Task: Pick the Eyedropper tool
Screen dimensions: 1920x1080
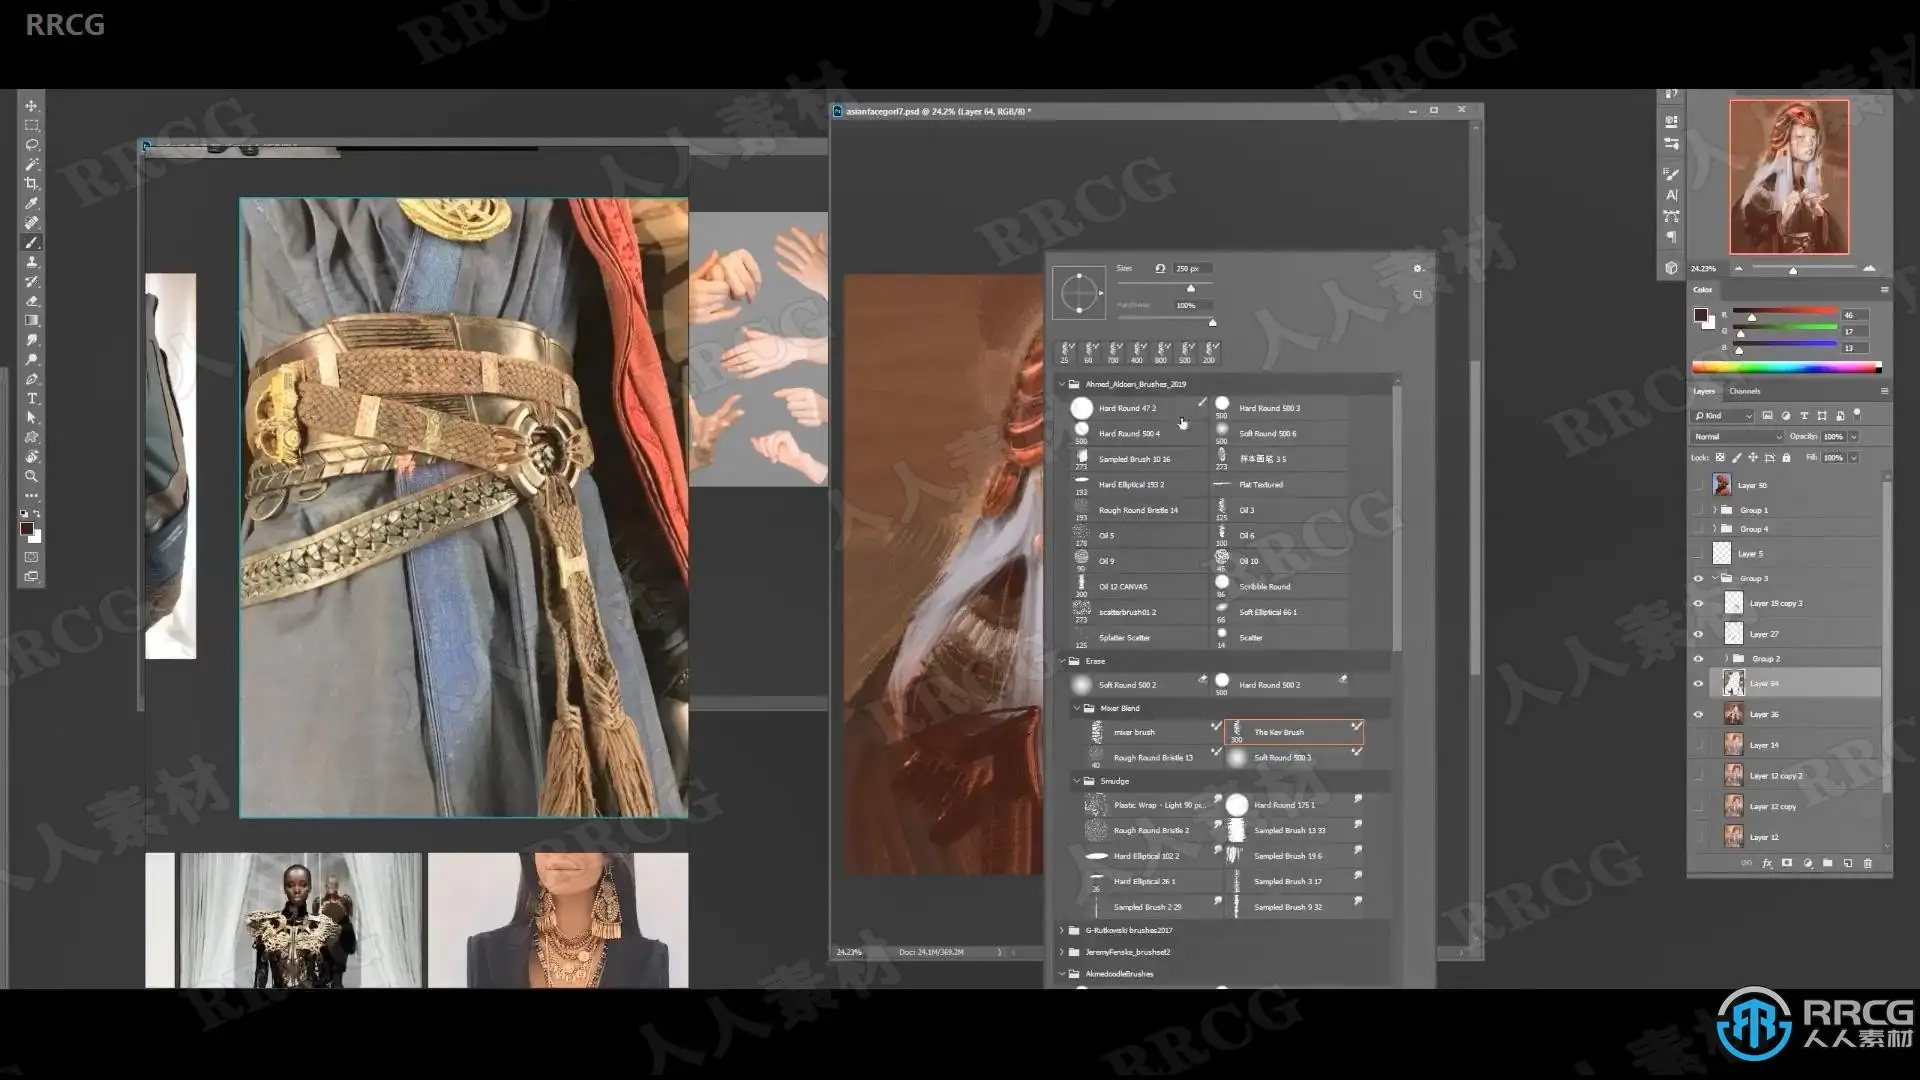Action: (x=31, y=203)
